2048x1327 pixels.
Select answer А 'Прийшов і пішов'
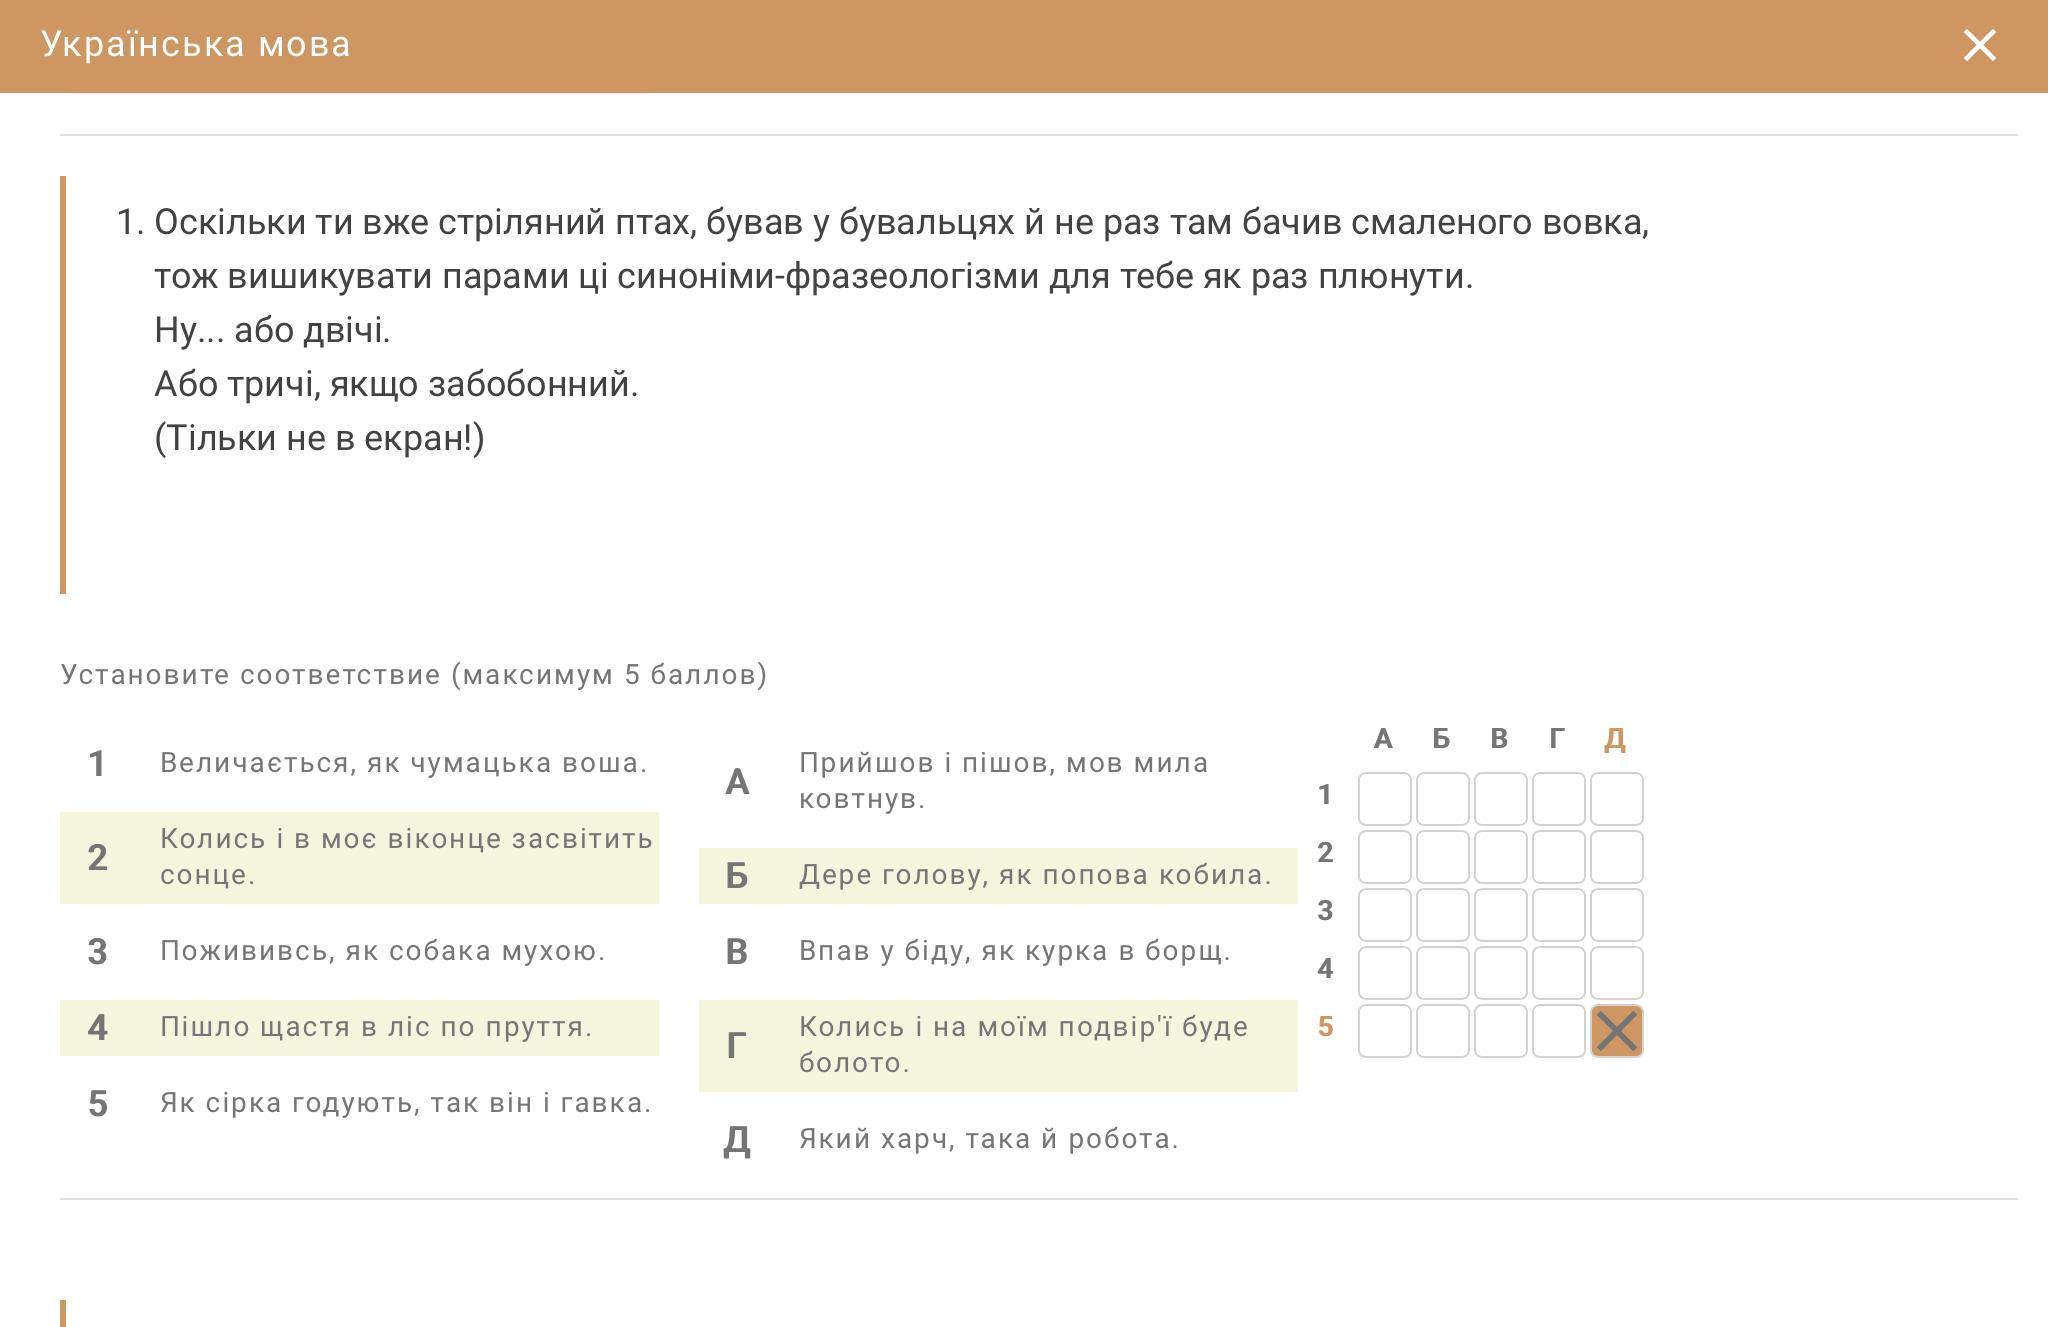tap(1002, 781)
